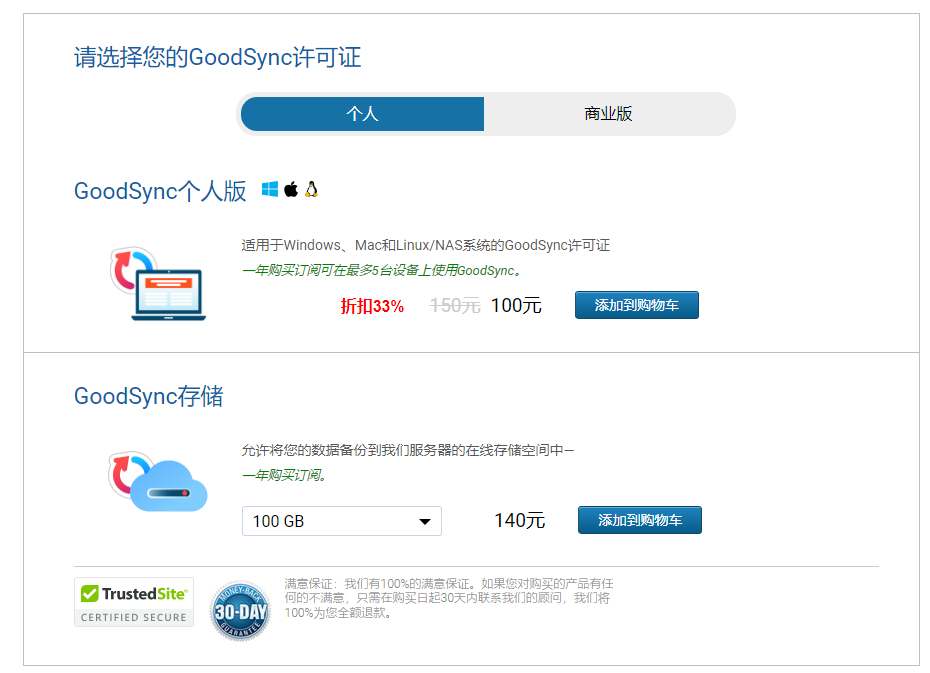Click the green five-device subscription note
Screen dimensions: 930x673
point(381,271)
